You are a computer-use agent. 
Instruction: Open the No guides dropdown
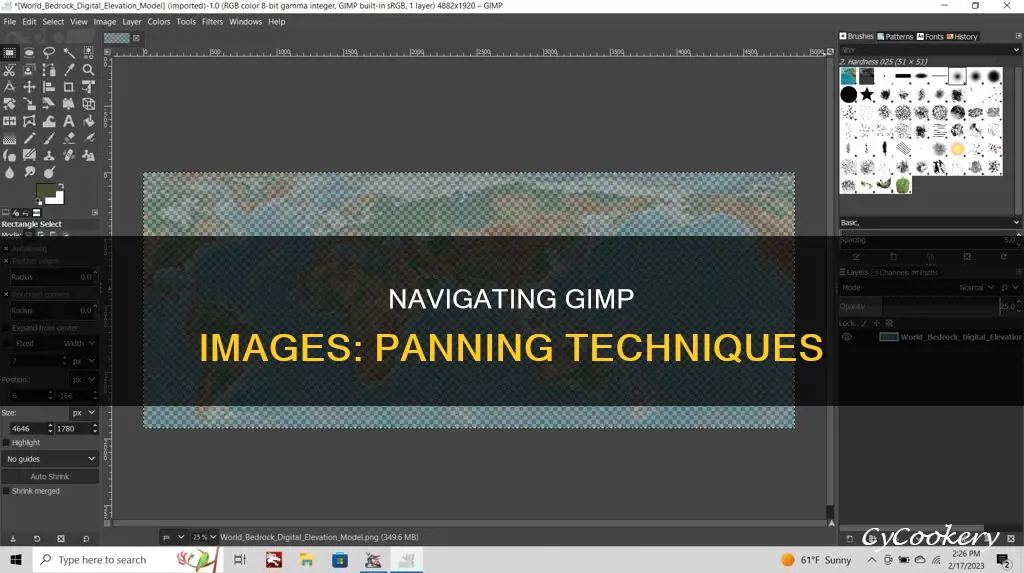pos(50,459)
